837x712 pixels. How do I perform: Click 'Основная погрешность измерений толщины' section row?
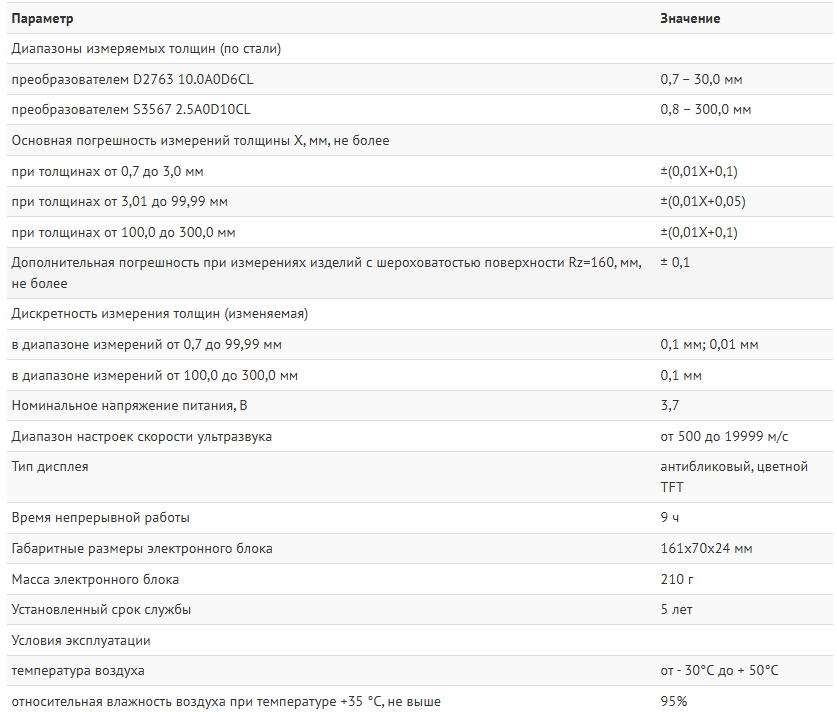(x=200, y=141)
